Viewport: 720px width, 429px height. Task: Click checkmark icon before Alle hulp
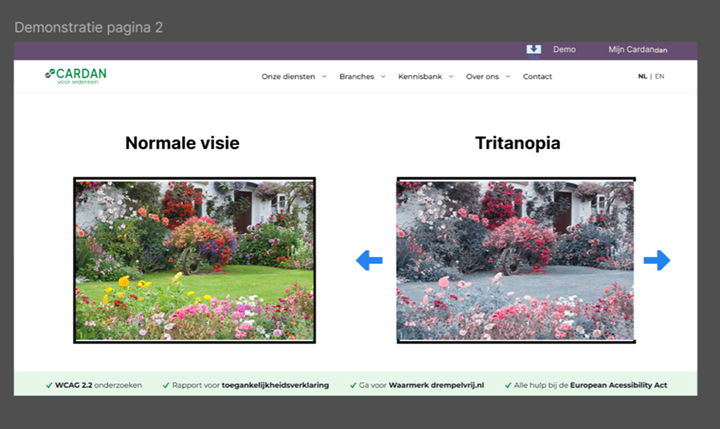click(x=511, y=385)
